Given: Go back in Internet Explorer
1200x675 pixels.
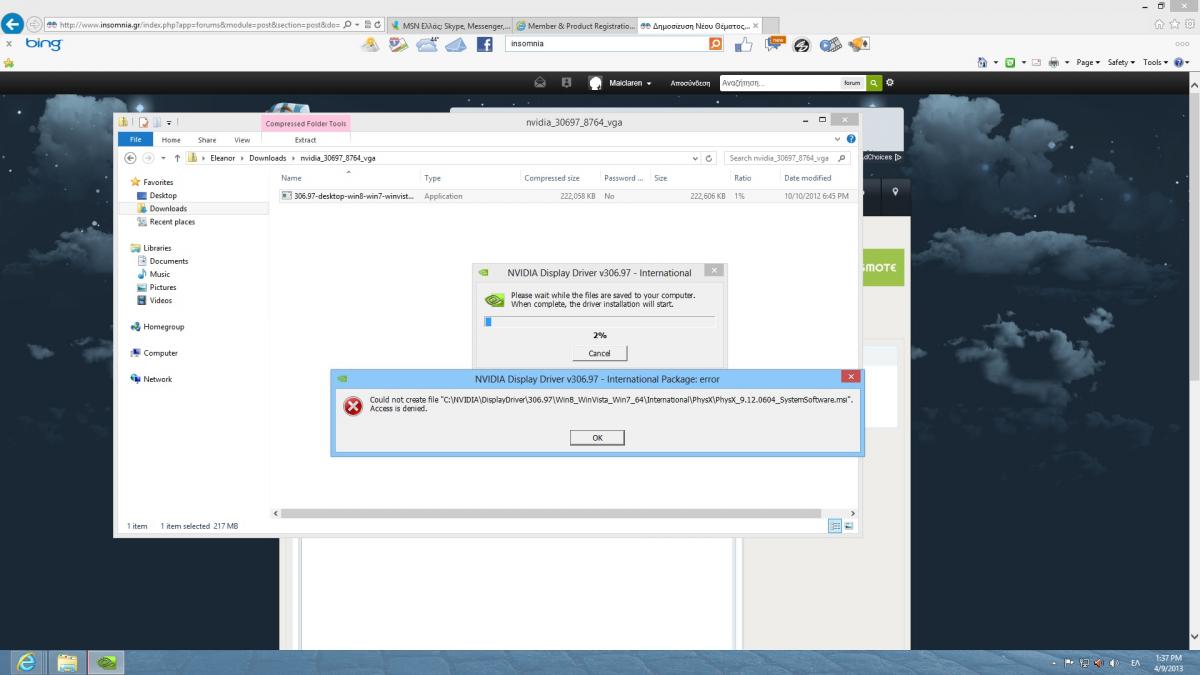Looking at the screenshot, I should 13,25.
